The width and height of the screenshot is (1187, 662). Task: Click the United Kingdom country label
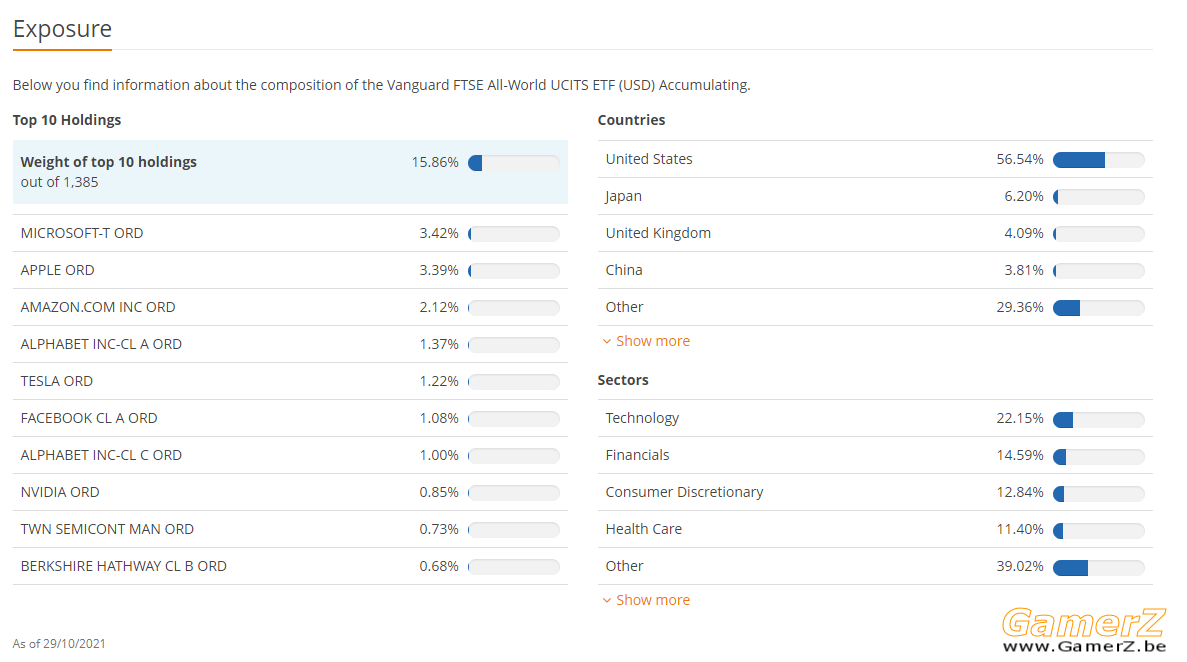(x=658, y=233)
